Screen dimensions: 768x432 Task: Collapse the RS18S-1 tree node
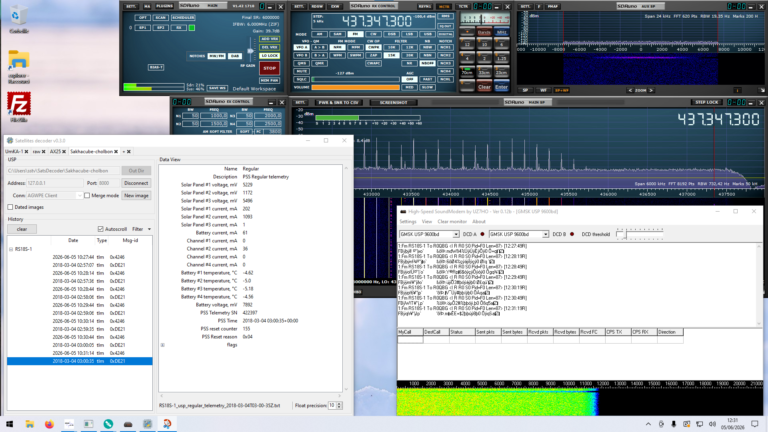pos(11,249)
